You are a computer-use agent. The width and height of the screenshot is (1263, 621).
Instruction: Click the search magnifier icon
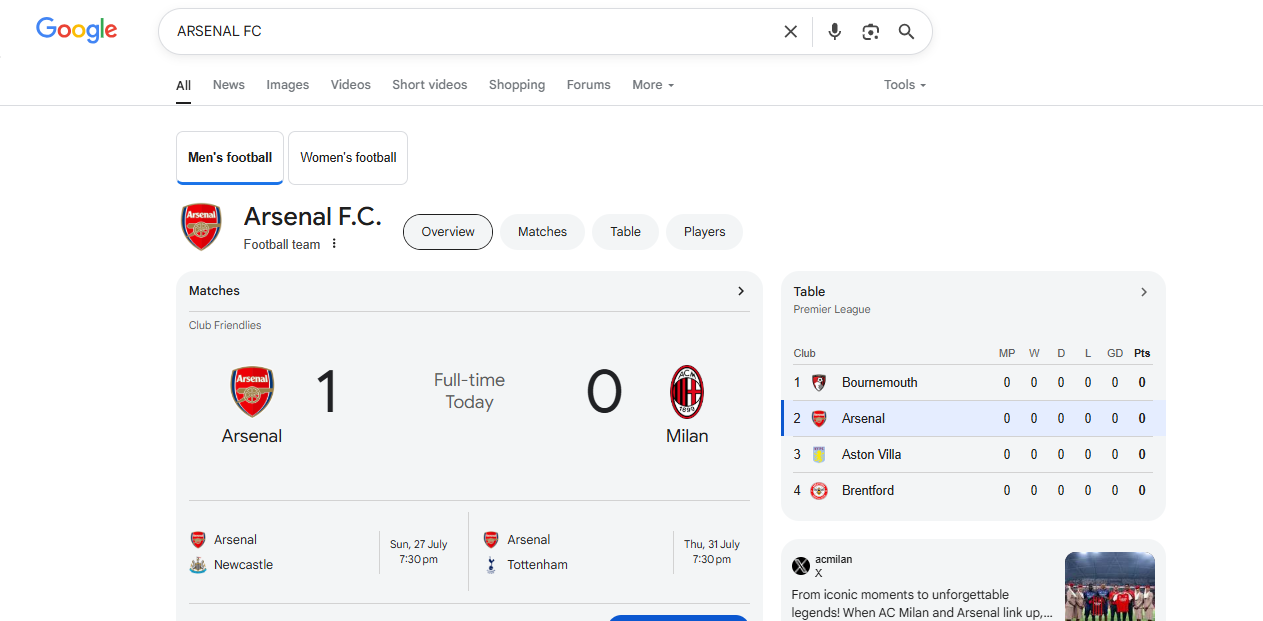pos(906,31)
